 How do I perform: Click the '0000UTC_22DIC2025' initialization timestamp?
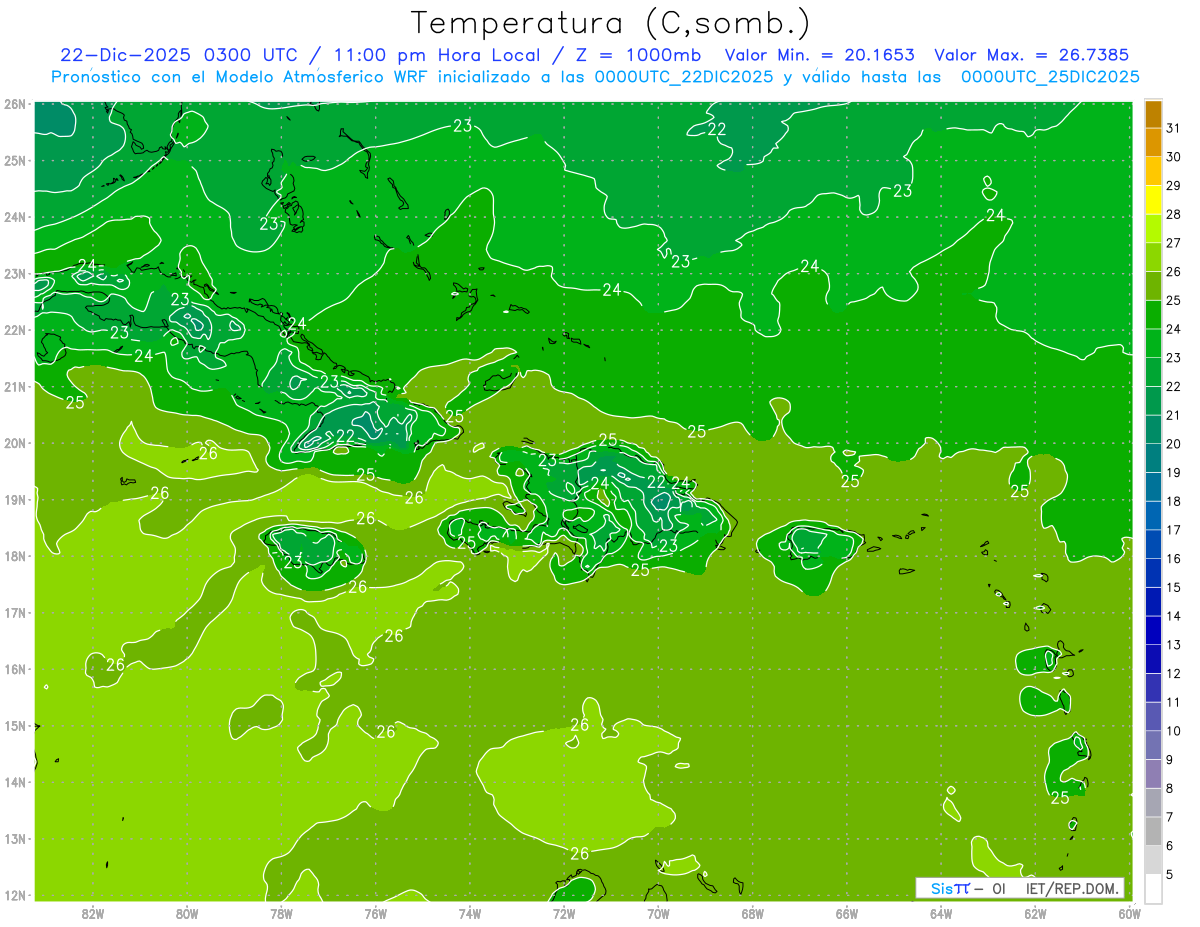pos(682,77)
